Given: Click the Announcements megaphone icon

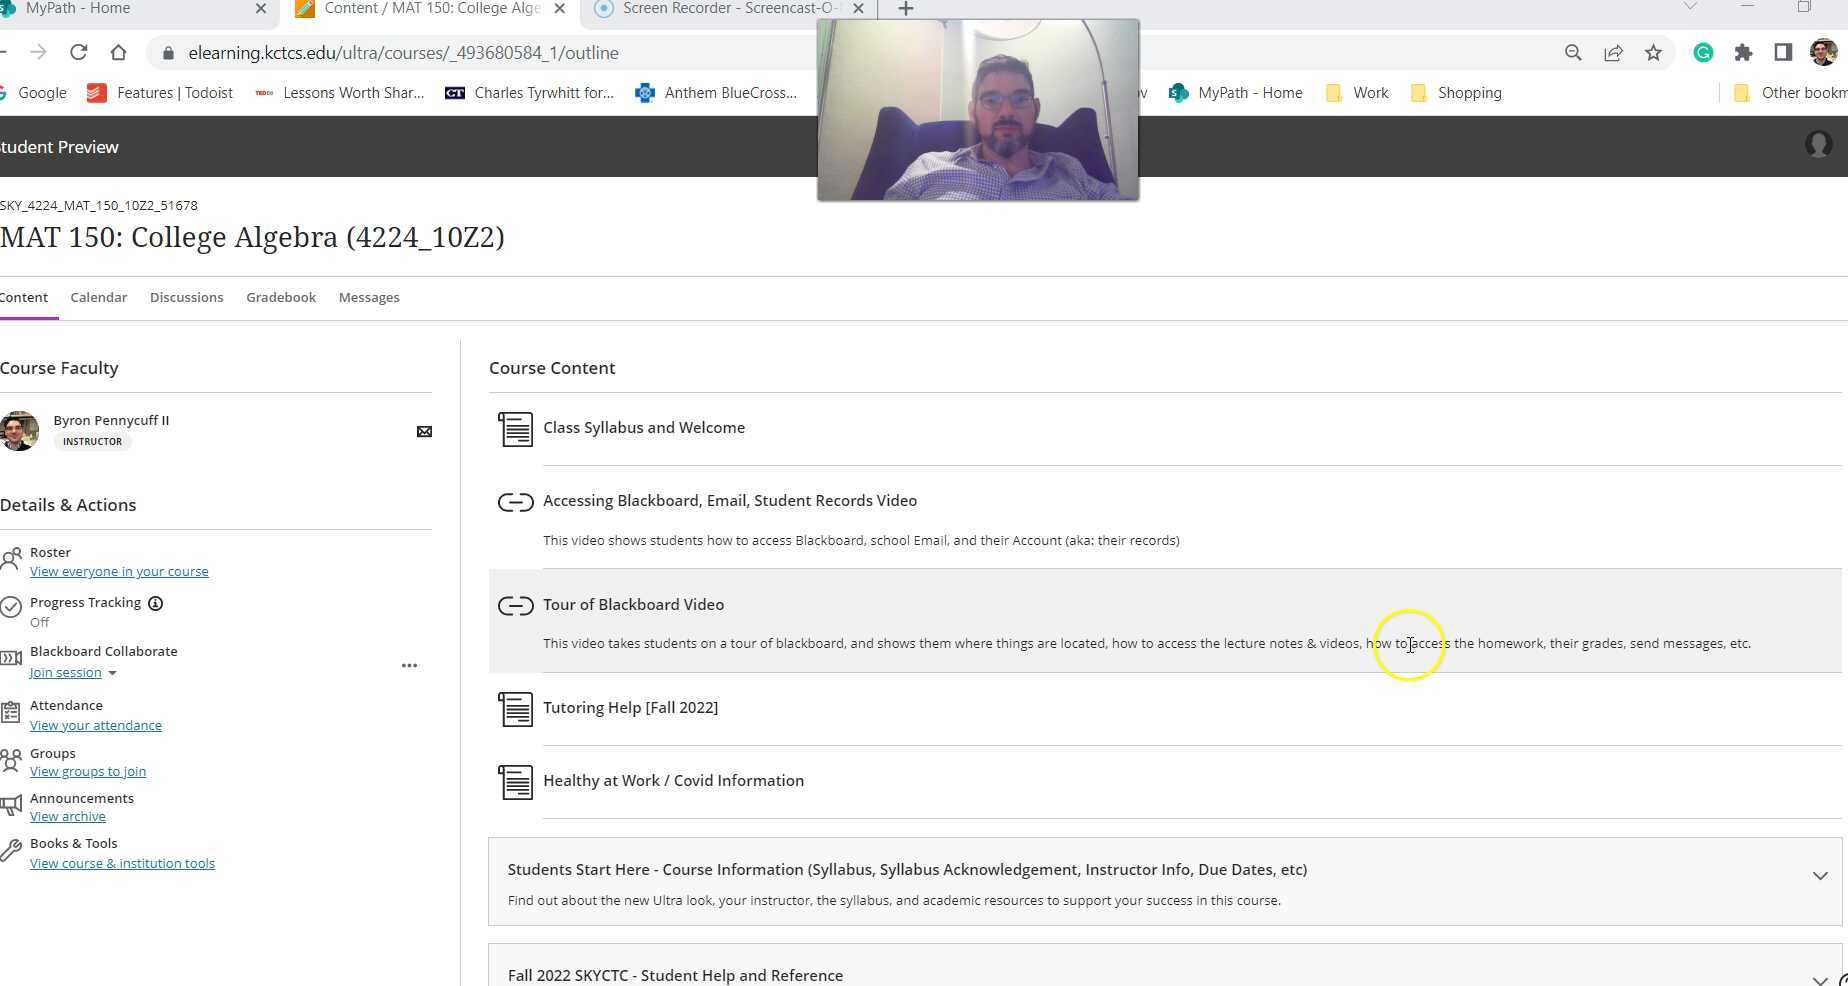Looking at the screenshot, I should click(11, 805).
